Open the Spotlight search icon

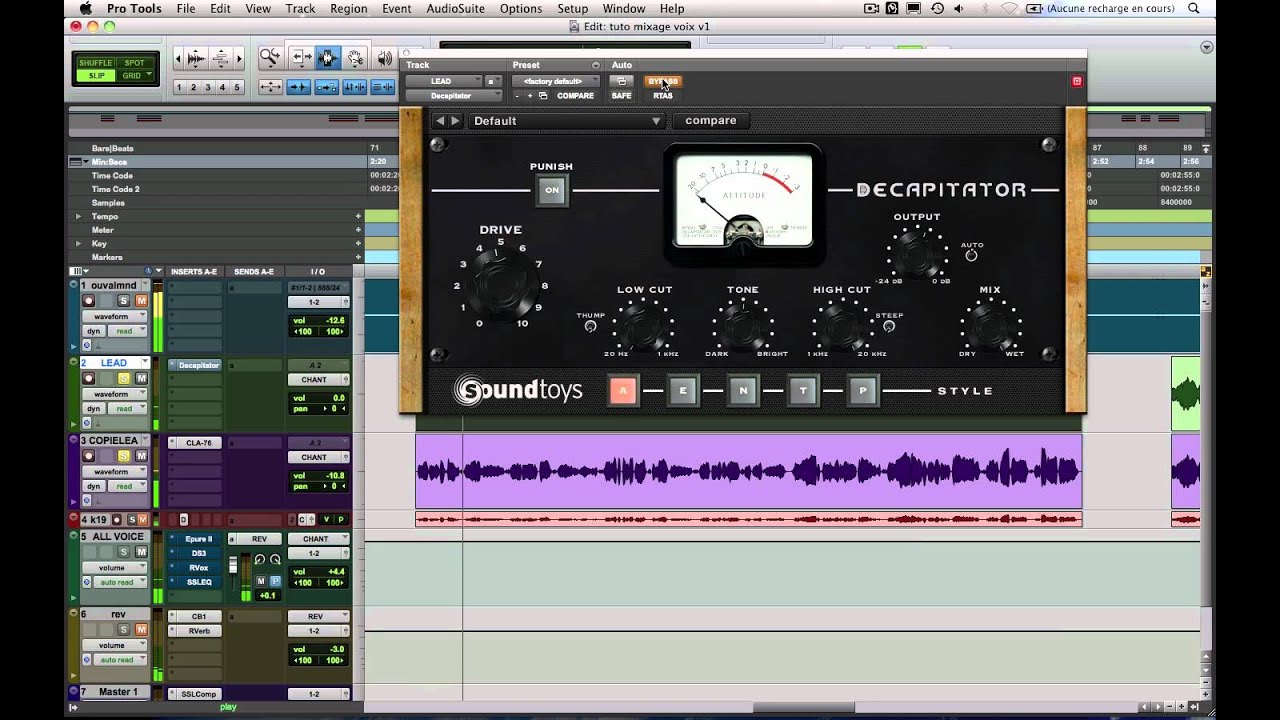tap(1194, 8)
